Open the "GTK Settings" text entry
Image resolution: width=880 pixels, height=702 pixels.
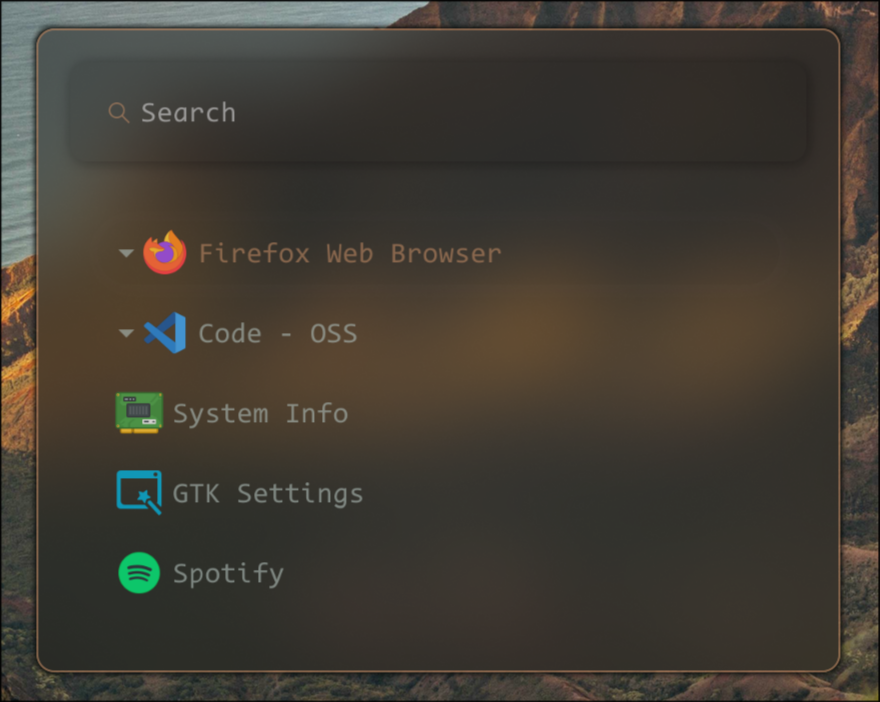[267, 493]
